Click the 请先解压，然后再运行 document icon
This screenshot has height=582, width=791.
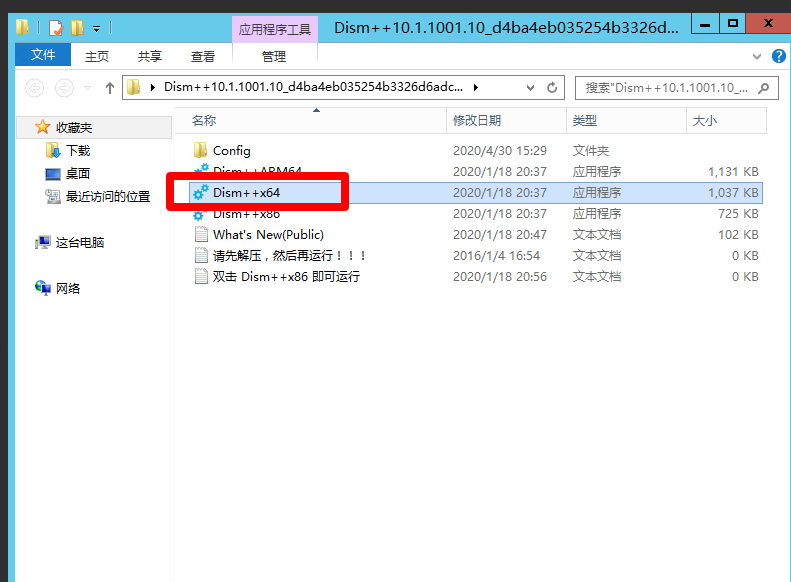click(x=201, y=255)
